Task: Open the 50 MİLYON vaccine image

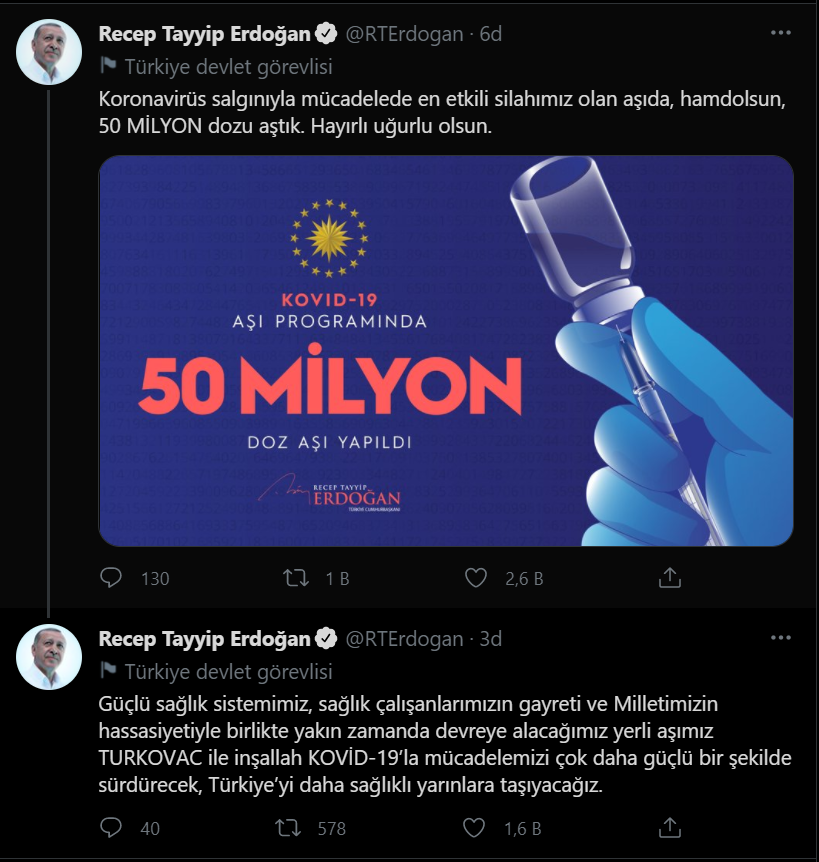Action: (445, 350)
